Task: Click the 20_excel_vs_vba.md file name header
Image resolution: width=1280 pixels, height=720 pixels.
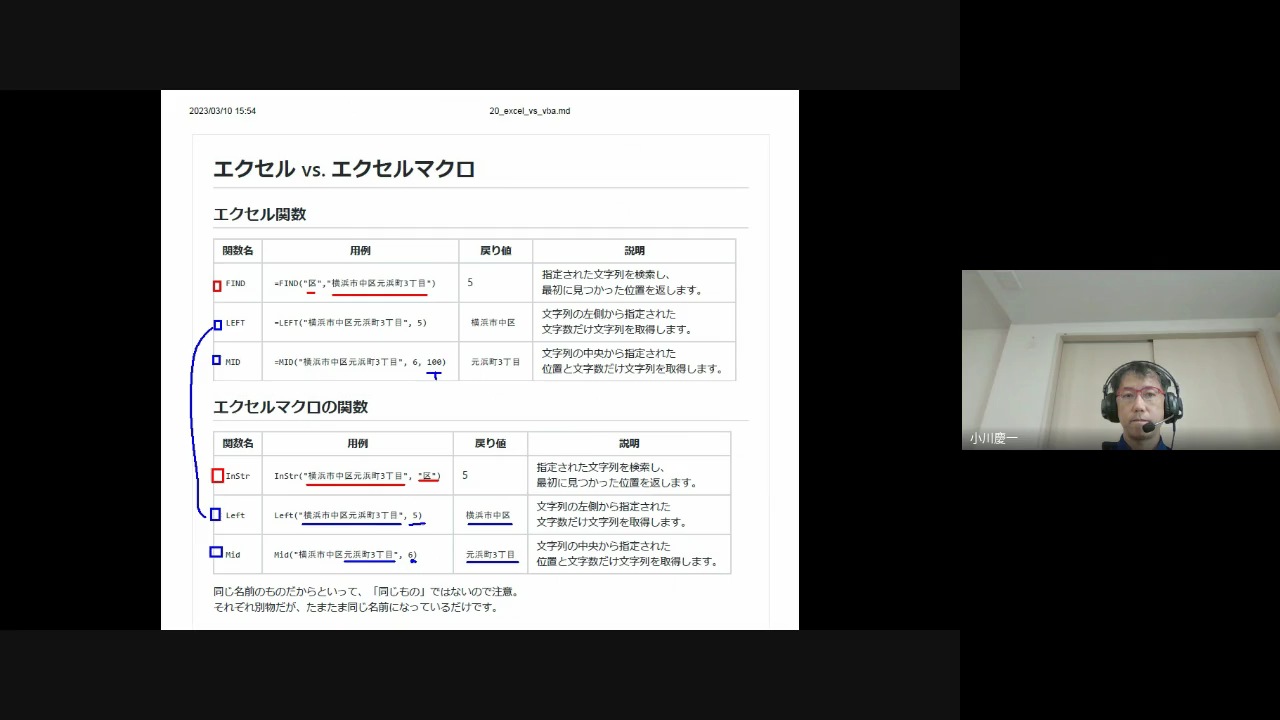Action: 529,111
